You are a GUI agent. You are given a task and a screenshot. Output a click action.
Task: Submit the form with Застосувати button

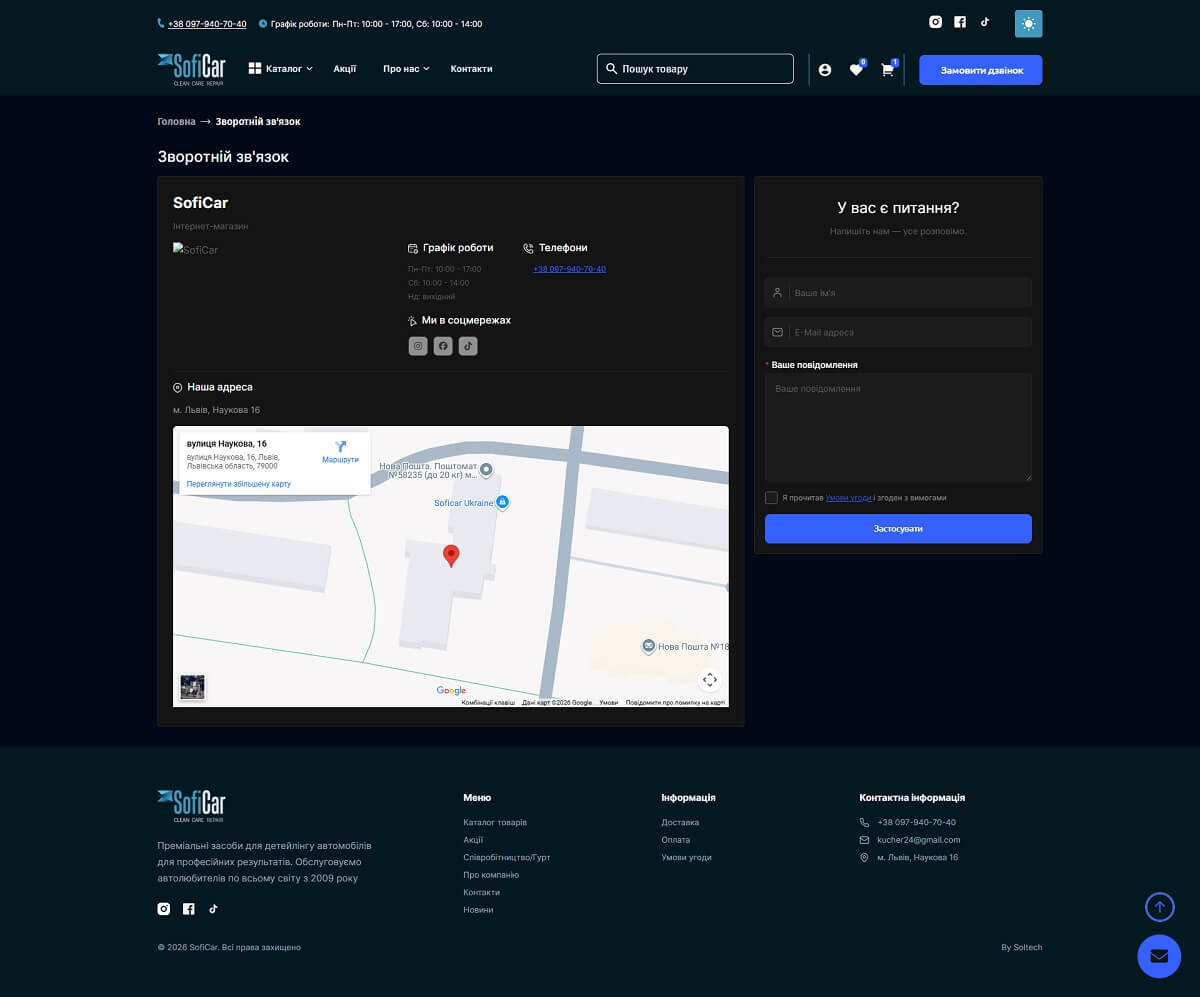898,529
